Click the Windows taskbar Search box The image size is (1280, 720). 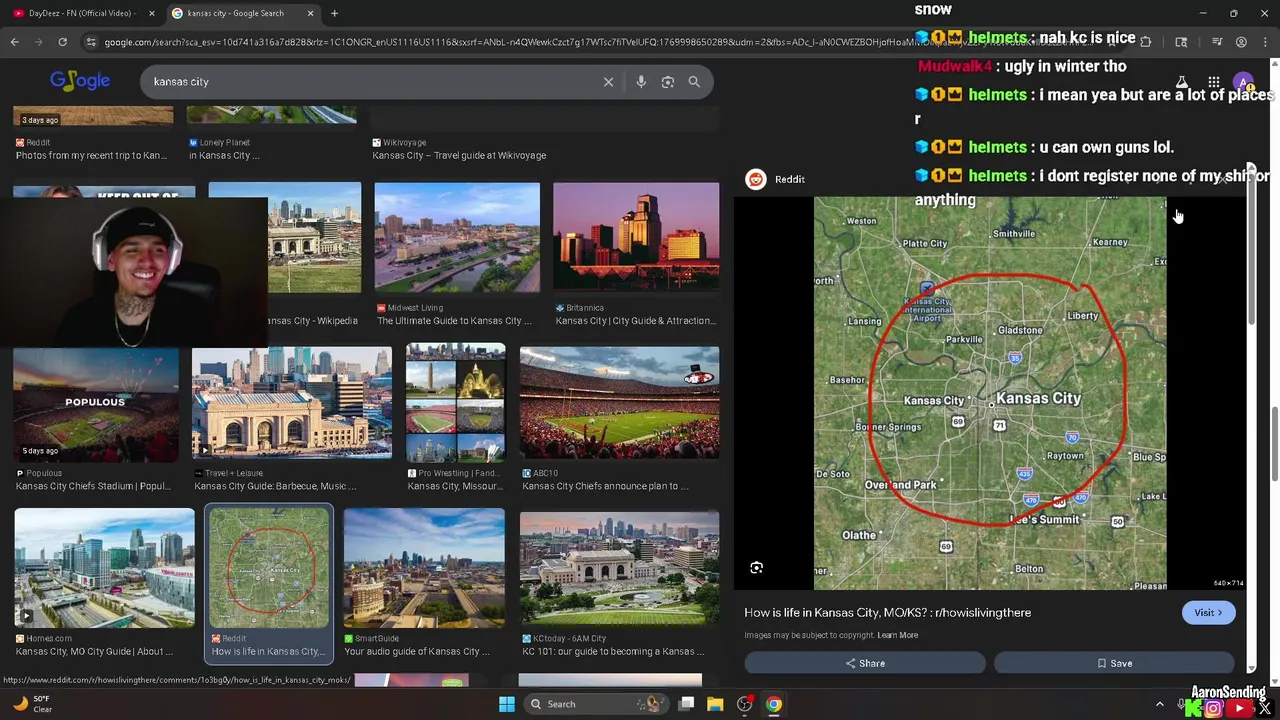pos(596,704)
